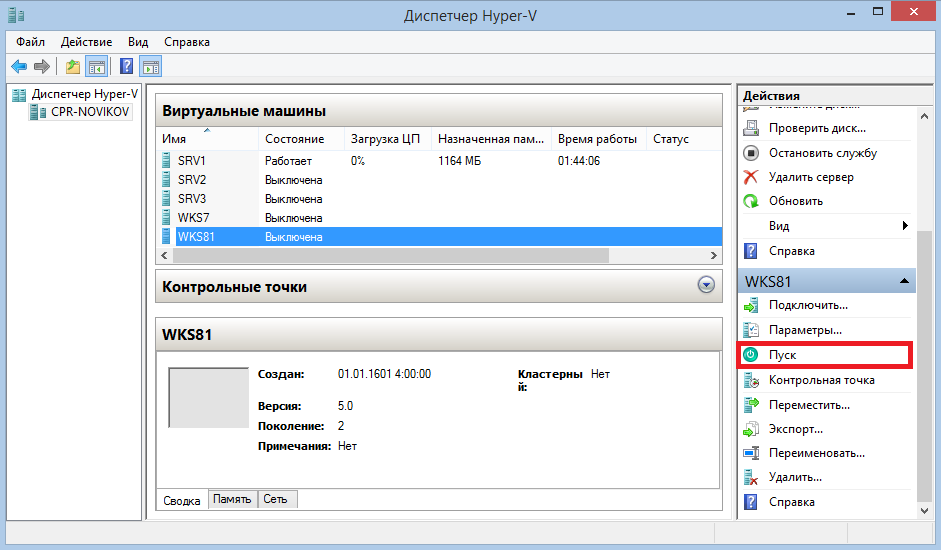Collapse the WKS81 actions section
Screen dimensions: 941x550
click(904, 282)
